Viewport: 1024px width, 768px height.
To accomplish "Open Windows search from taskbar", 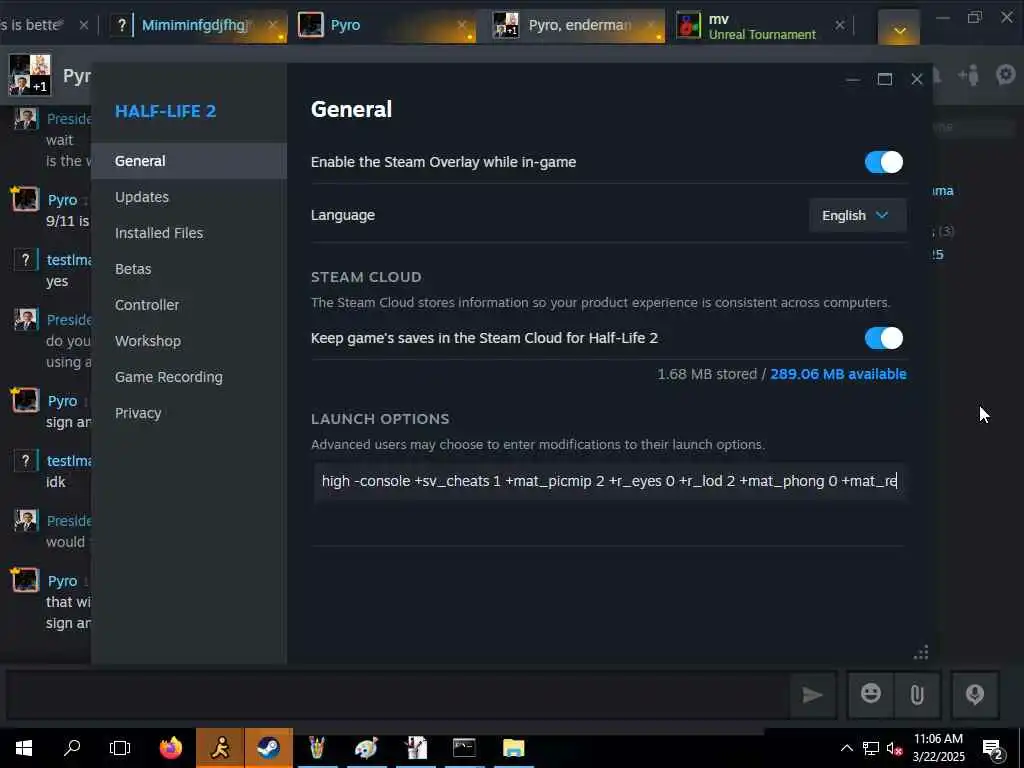I will 72,748.
